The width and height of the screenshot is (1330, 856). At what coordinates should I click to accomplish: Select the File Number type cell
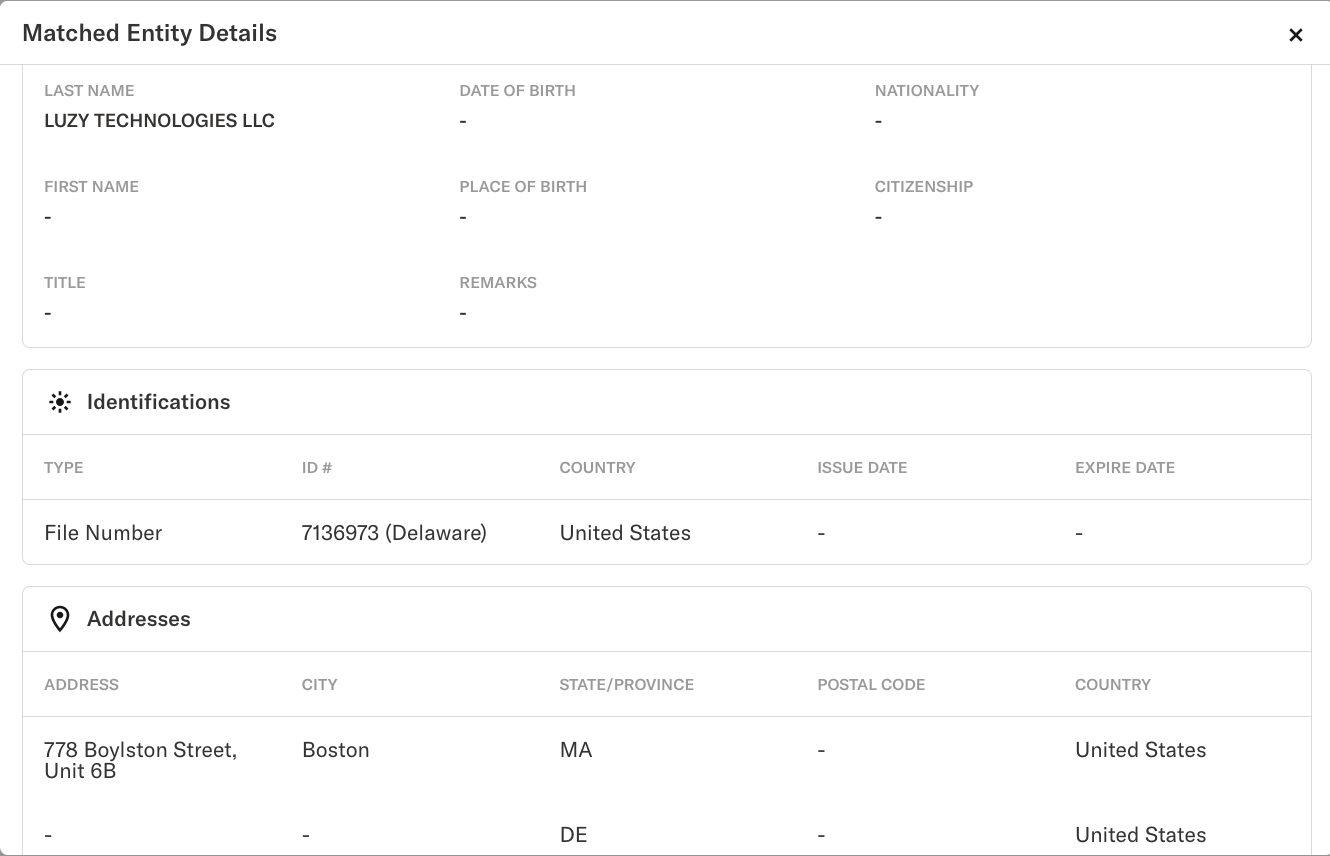(x=103, y=533)
